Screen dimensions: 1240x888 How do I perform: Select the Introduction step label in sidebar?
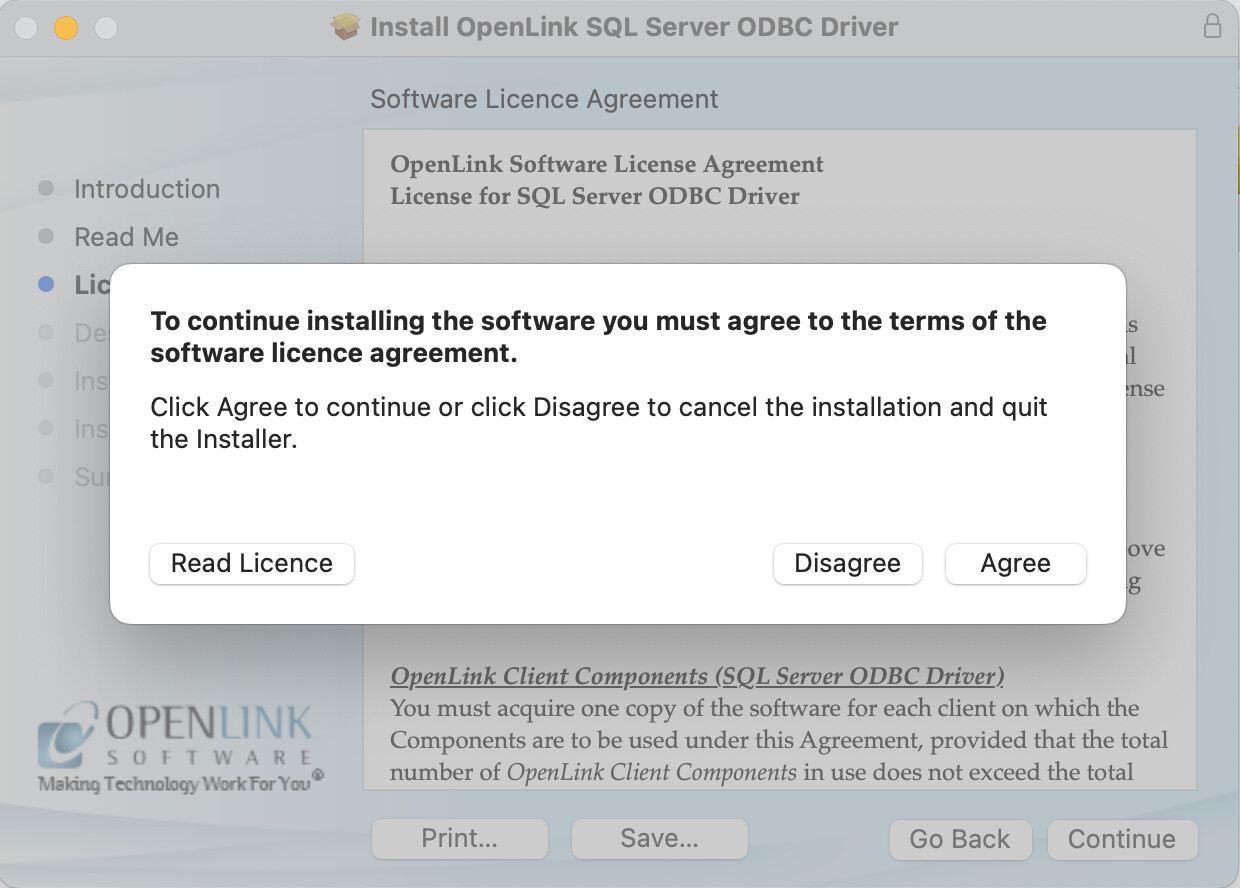pyautogui.click(x=147, y=189)
